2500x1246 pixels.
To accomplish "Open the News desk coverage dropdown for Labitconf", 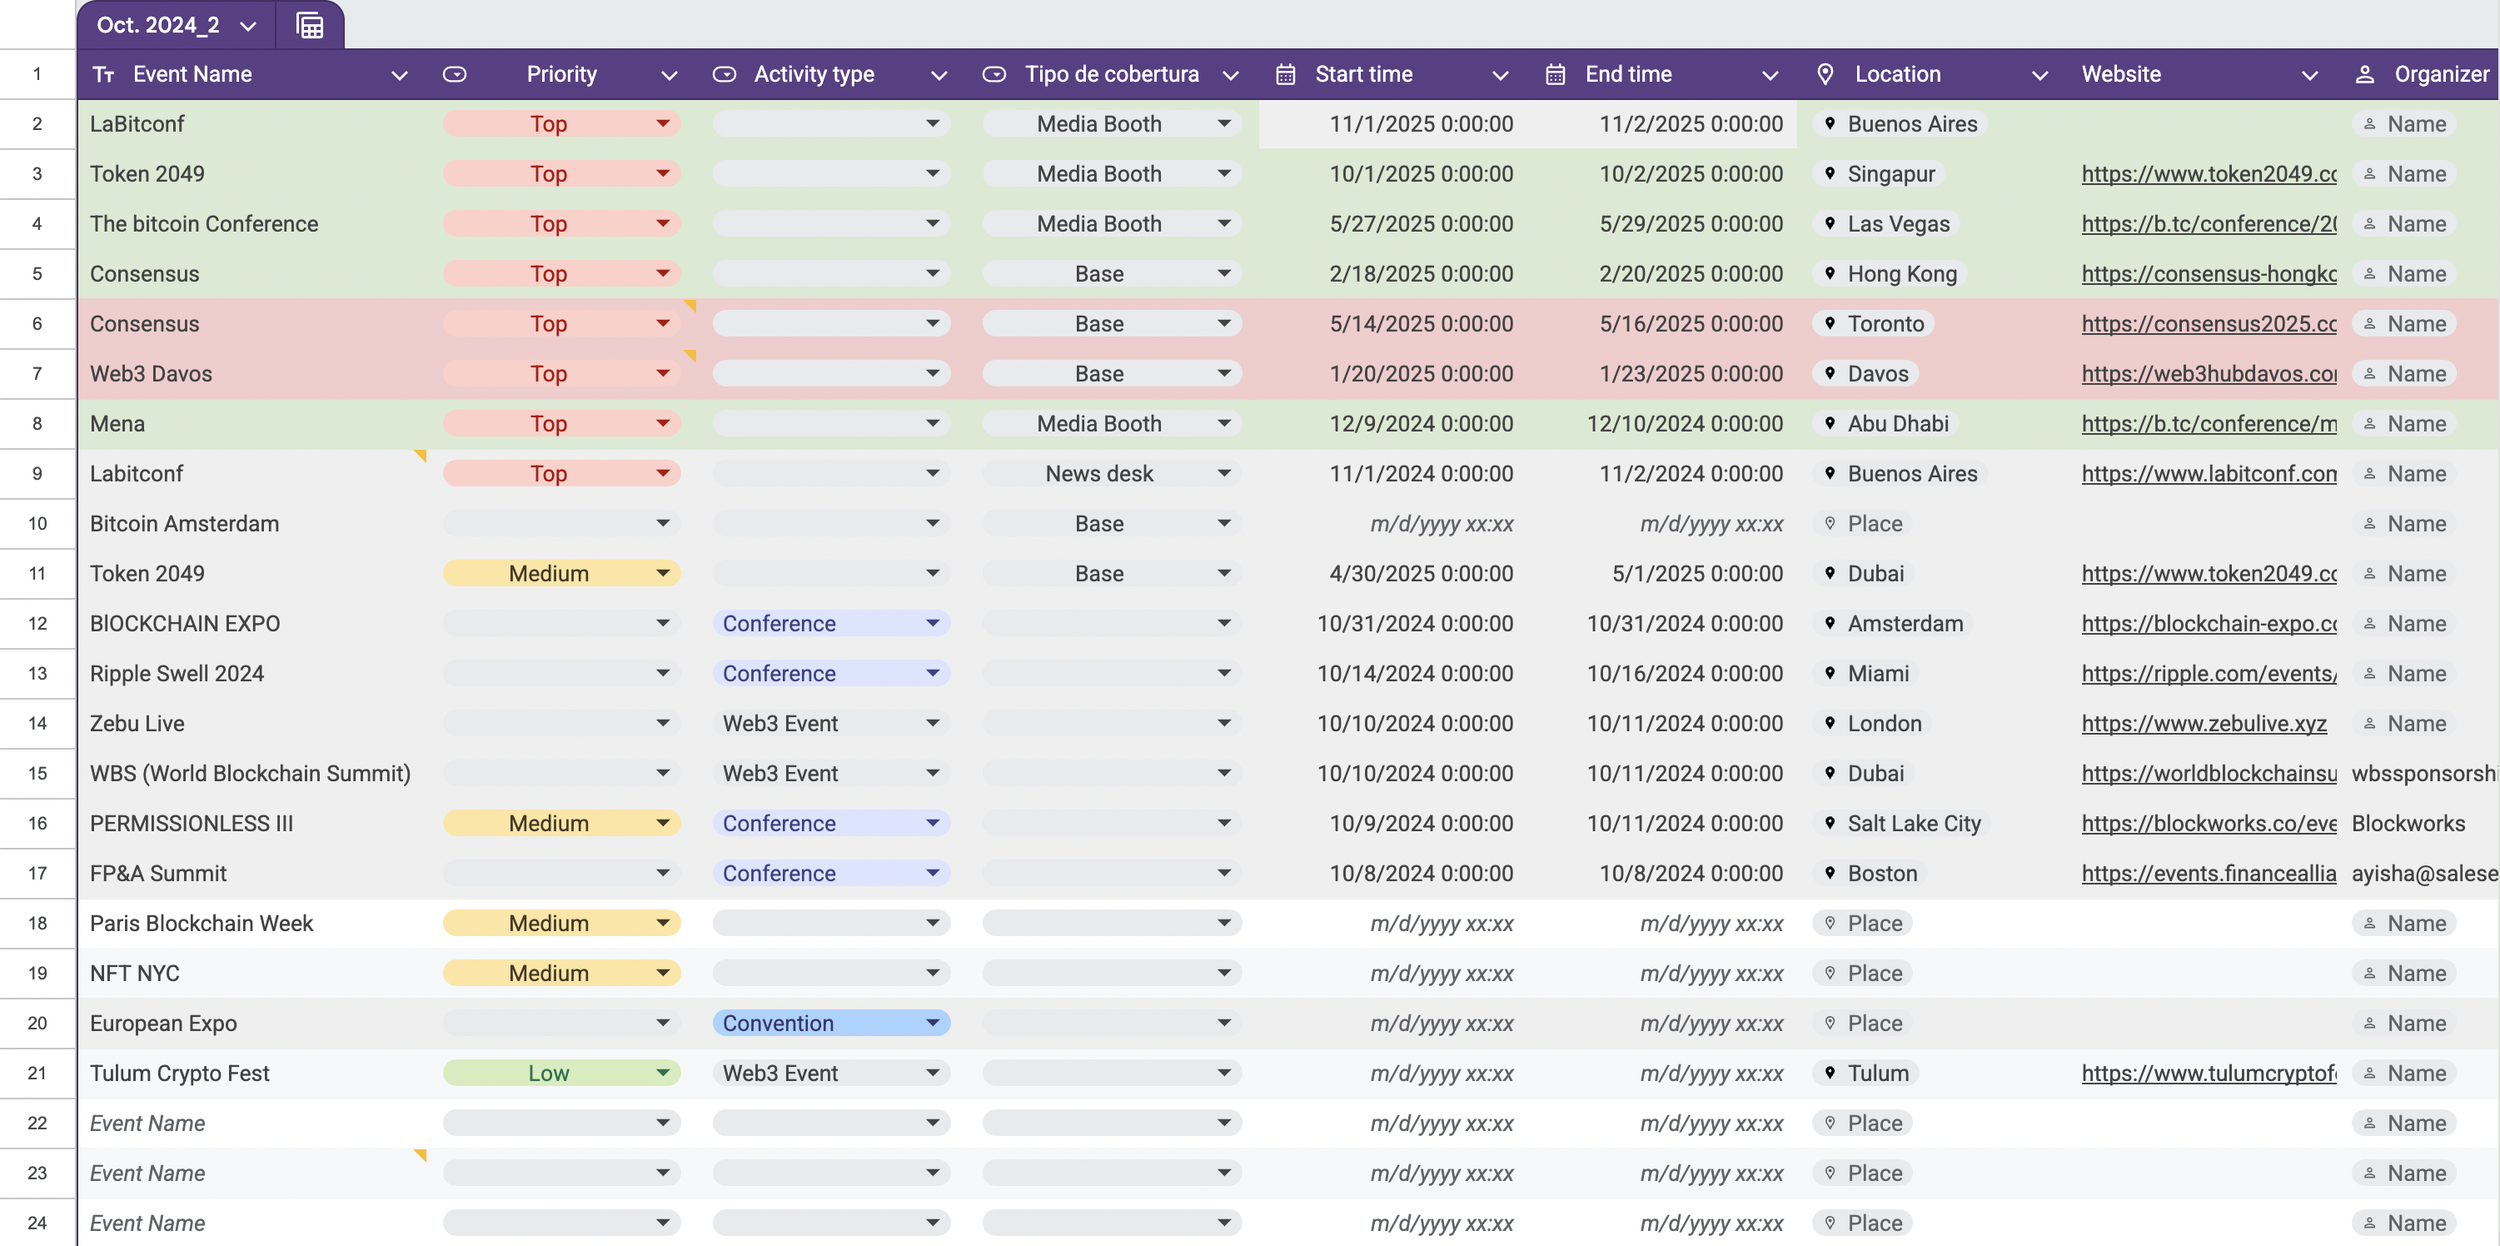I will [1112, 473].
